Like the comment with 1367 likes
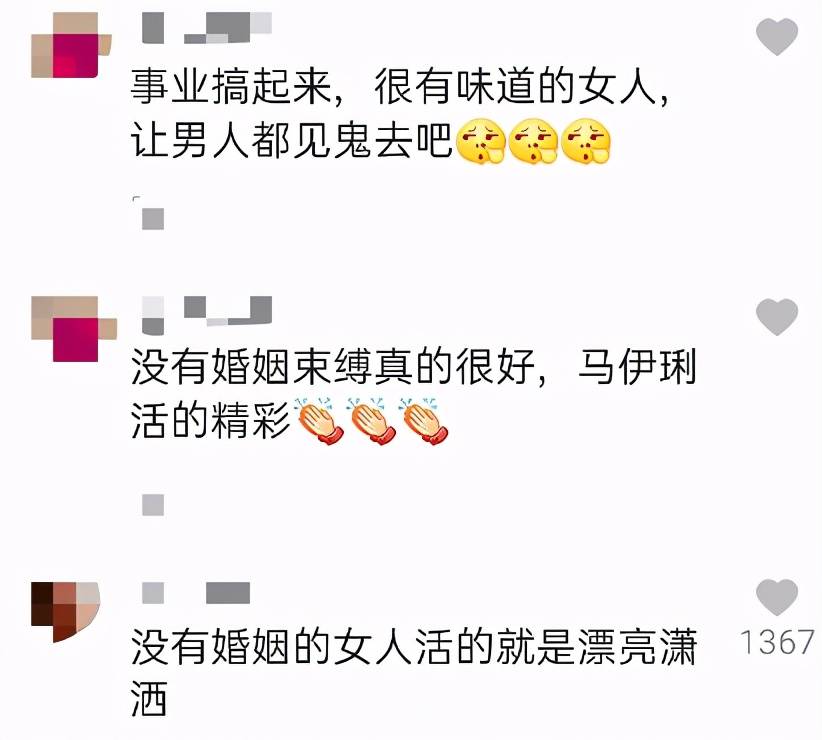822x740 pixels. 776,597
